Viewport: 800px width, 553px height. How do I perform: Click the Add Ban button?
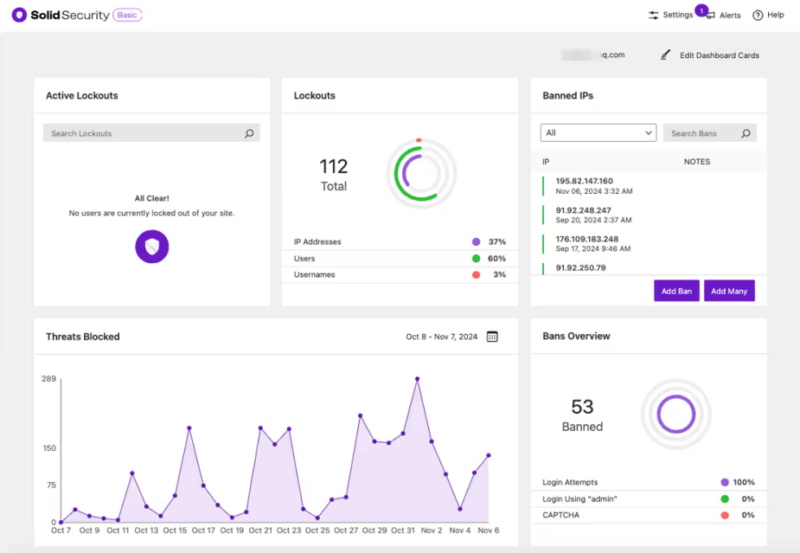[x=677, y=291]
